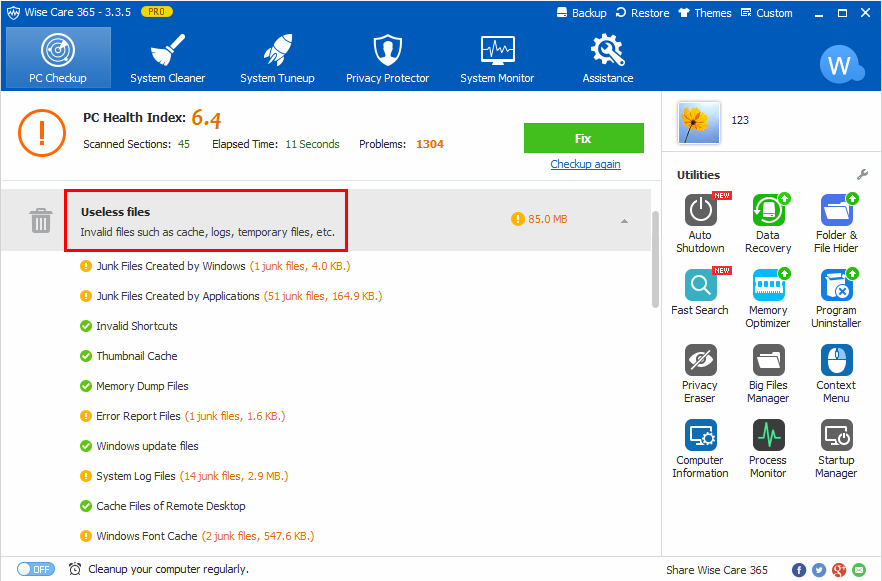Launch the Privacy Eraser utility
Image resolution: width=882 pixels, height=581 pixels.
tap(700, 373)
